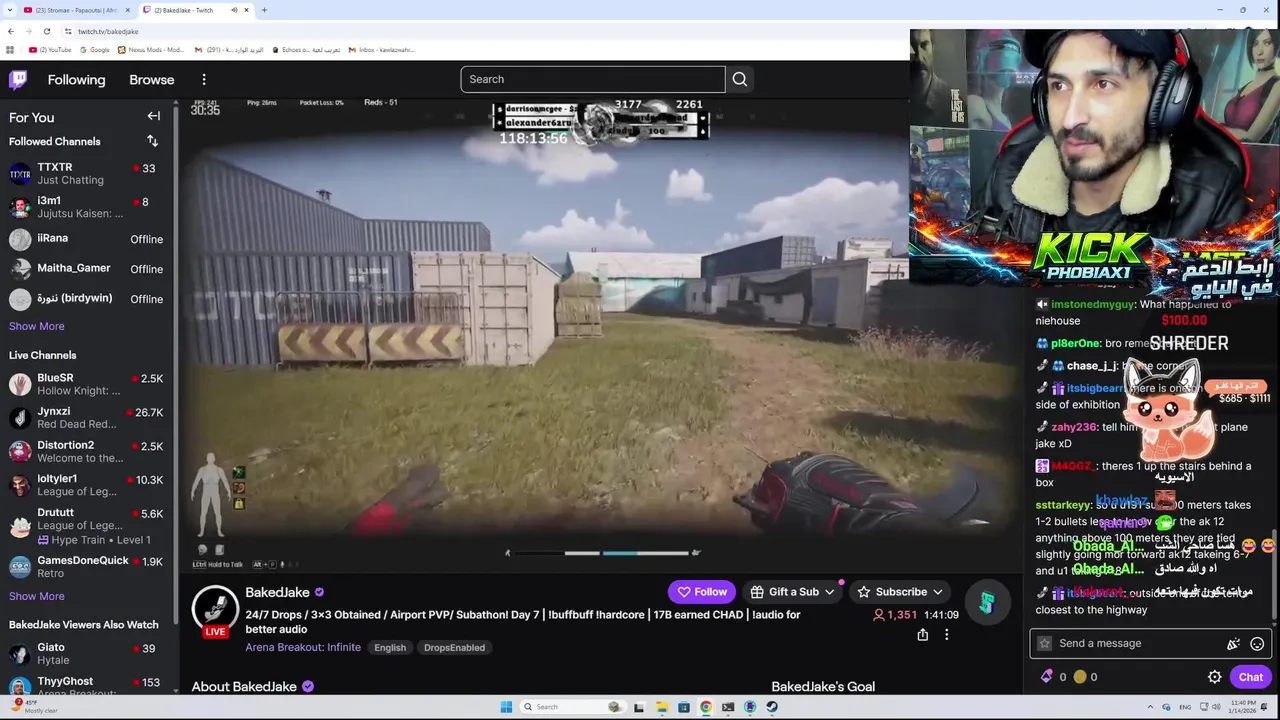Open ThyyGhost channel in sidebar
Image resolution: width=1280 pixels, height=720 pixels.
(88, 687)
